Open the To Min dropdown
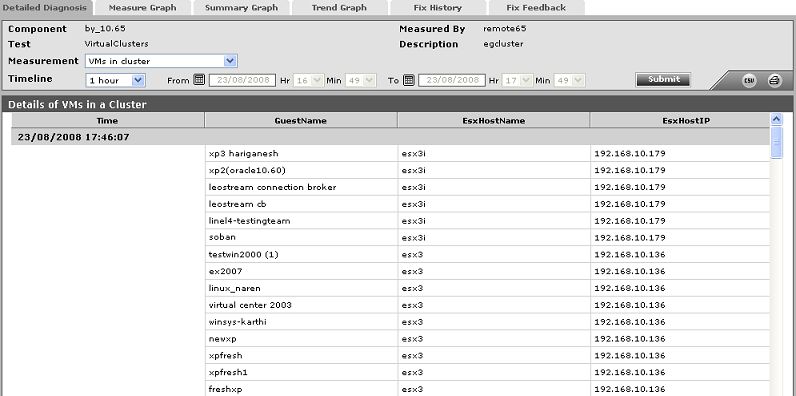Viewport: 796px width, 396px height. 570,80
